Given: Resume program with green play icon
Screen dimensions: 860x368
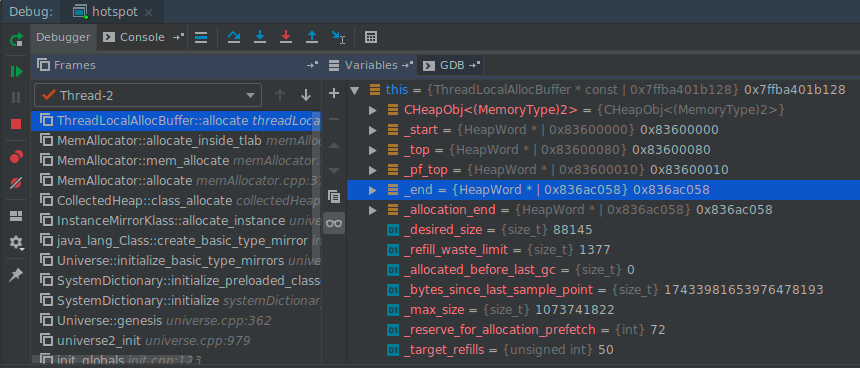Looking at the screenshot, I should point(16,72).
